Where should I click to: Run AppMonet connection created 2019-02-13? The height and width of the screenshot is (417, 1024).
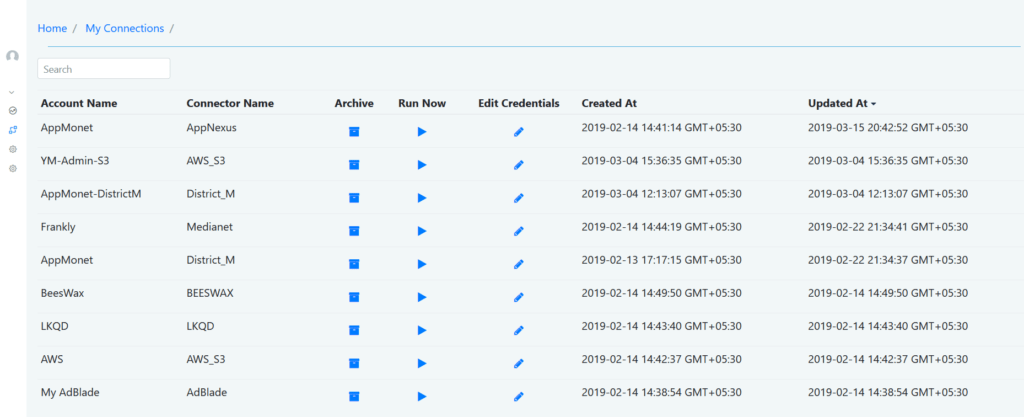[422, 264]
